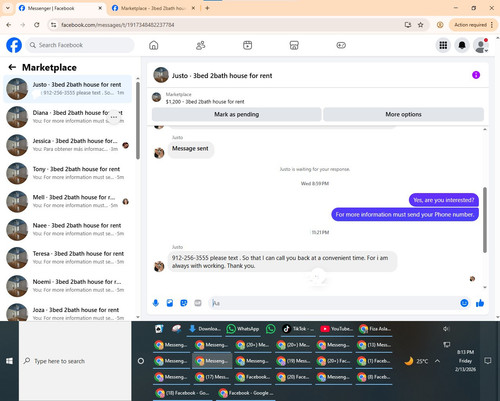Open the Justo conversation in the list
500x401 pixels.
[67, 89]
